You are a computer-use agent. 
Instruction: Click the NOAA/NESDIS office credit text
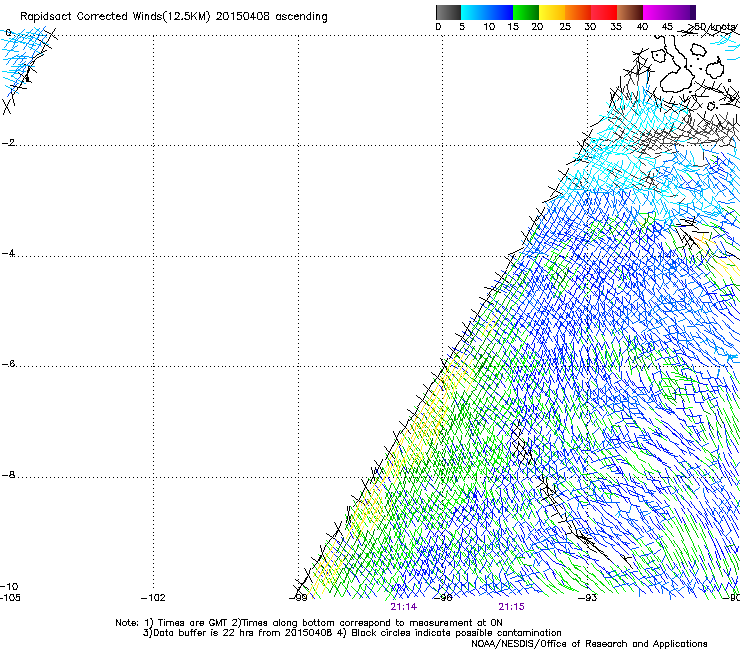[589, 644]
